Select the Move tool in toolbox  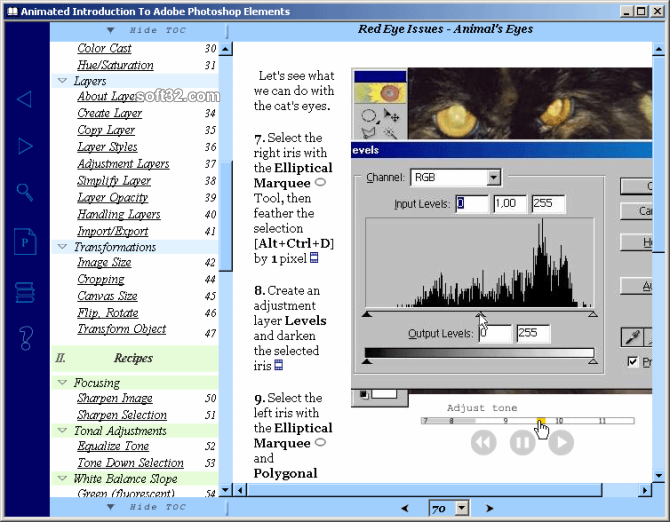coord(391,116)
